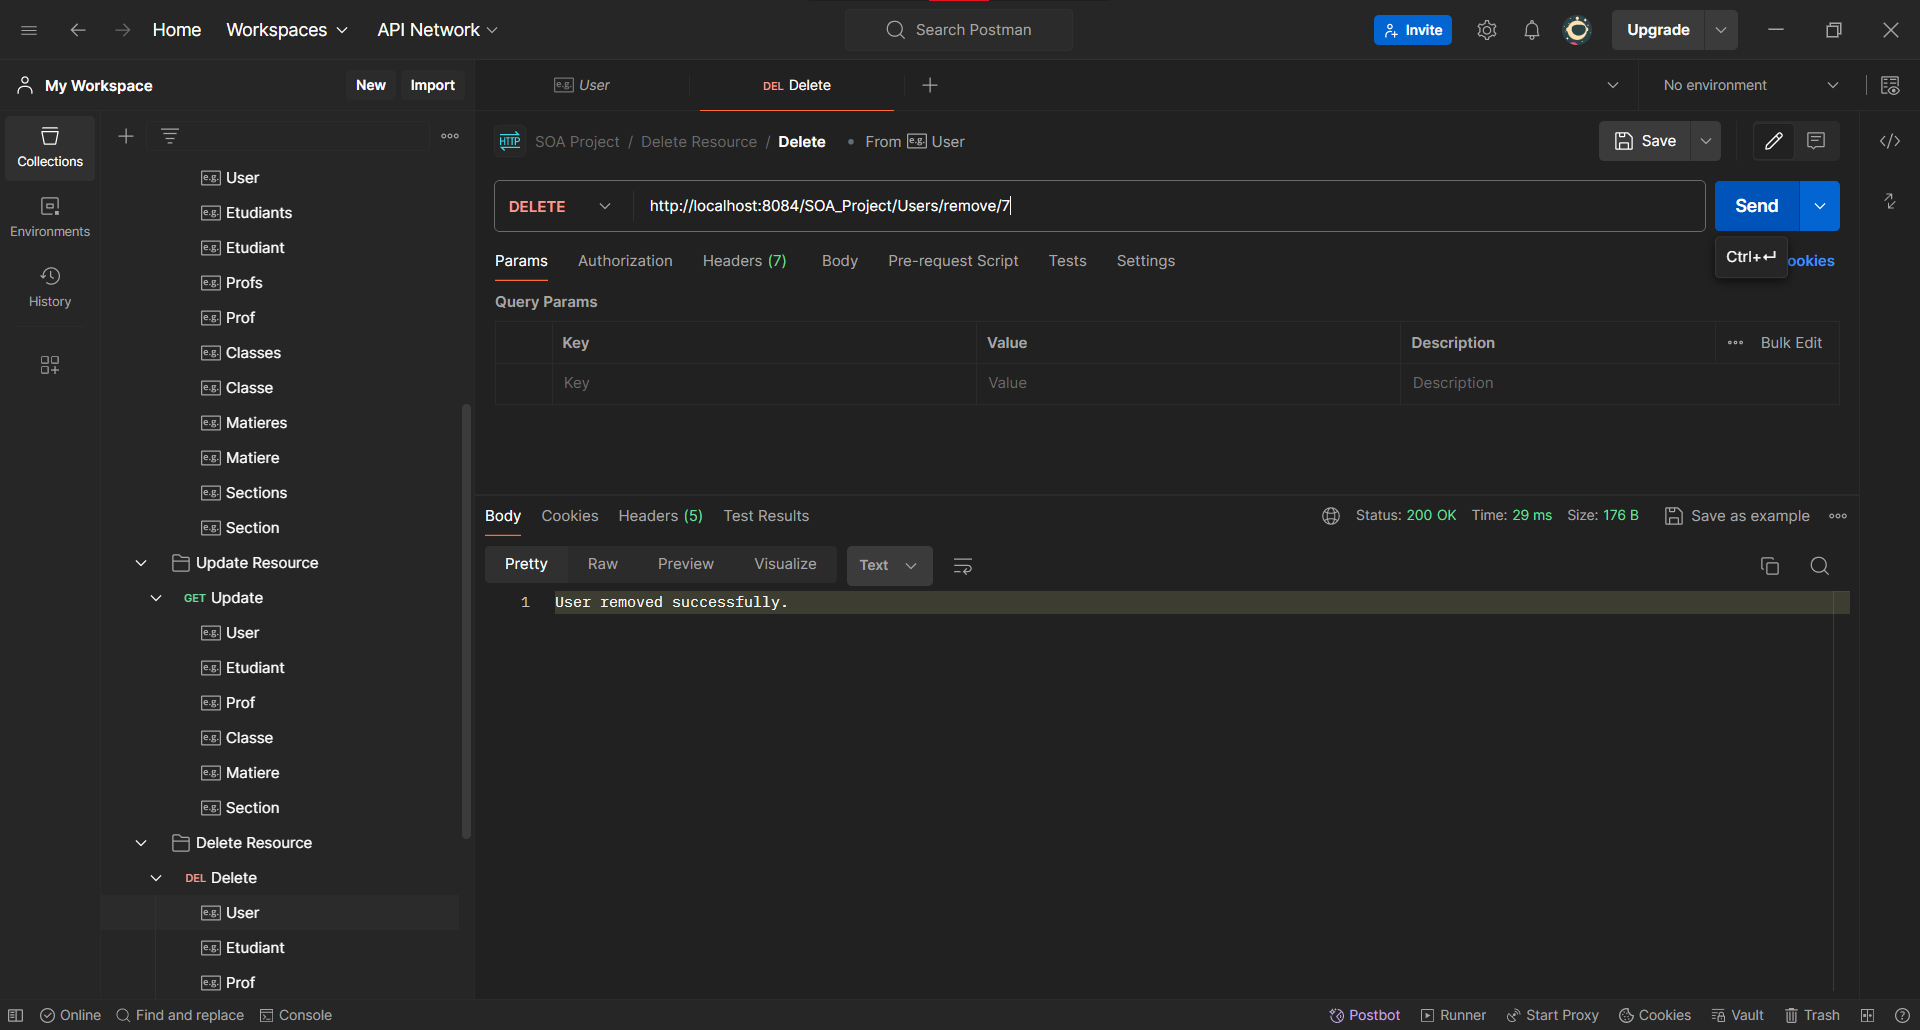Go forward with the right arrow
Screen dimensions: 1920x1030
pyautogui.click(x=123, y=30)
